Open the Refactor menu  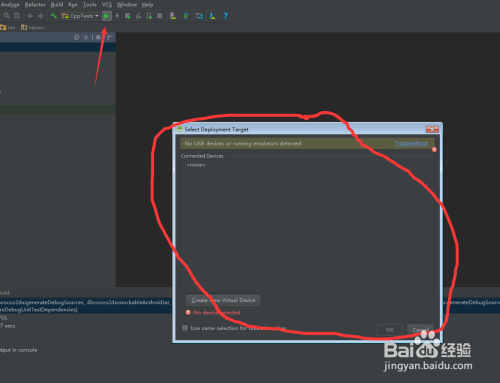(x=35, y=5)
